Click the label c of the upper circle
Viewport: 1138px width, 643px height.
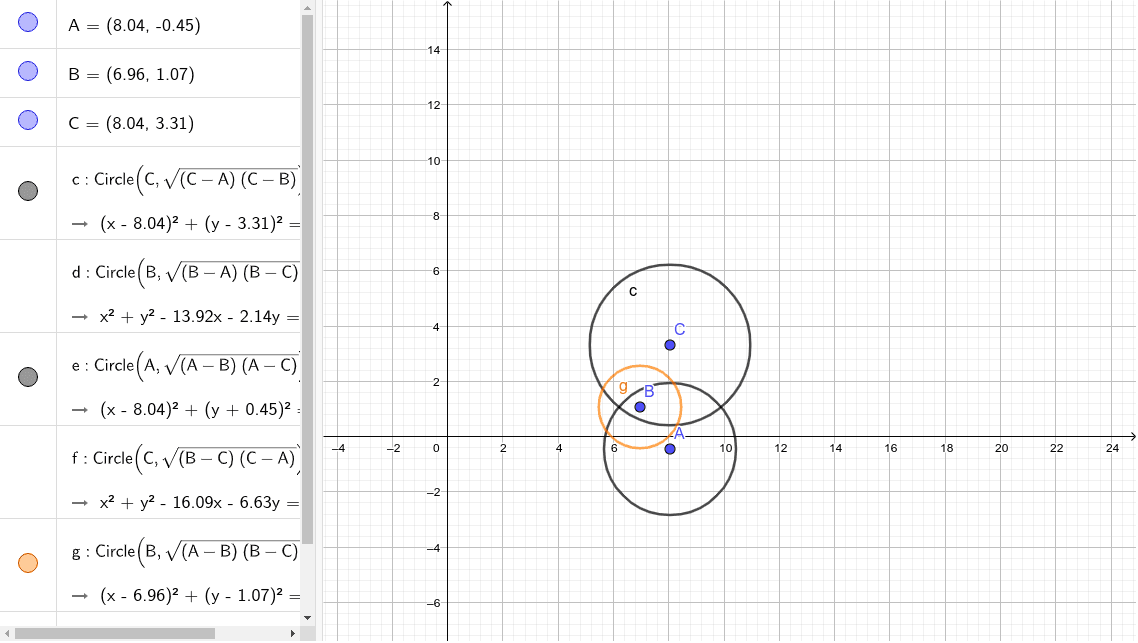click(632, 291)
